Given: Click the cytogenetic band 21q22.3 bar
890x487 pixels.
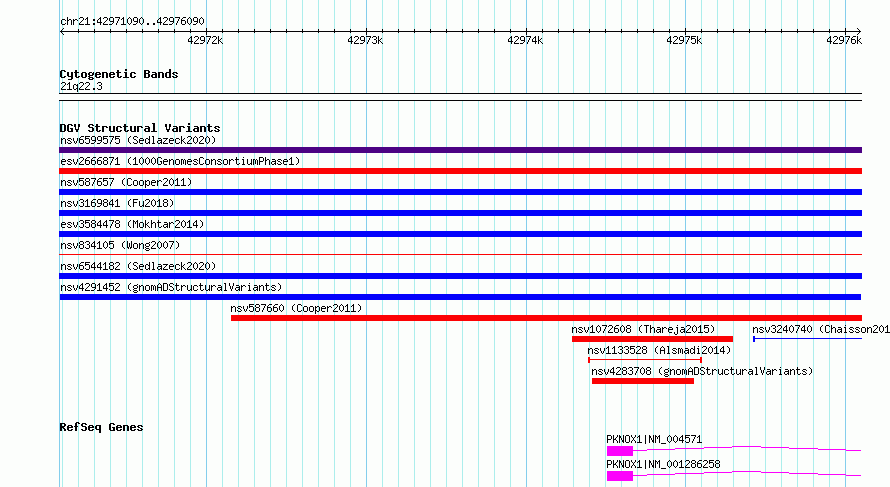Looking at the screenshot, I should (460, 97).
